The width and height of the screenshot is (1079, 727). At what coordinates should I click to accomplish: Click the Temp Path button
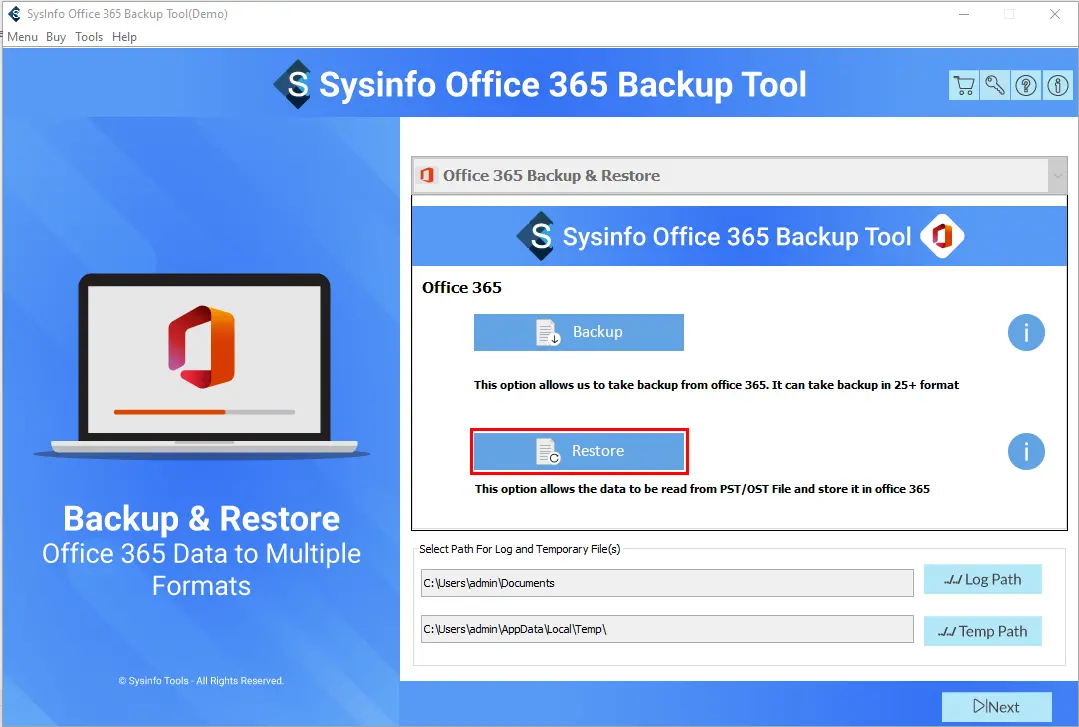pos(983,631)
